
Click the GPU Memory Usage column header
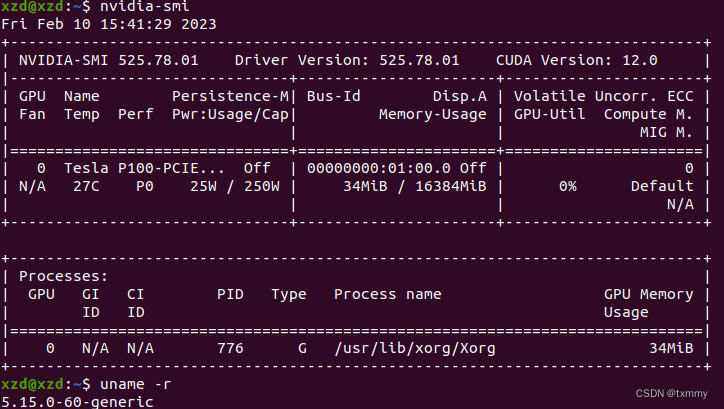pos(648,303)
